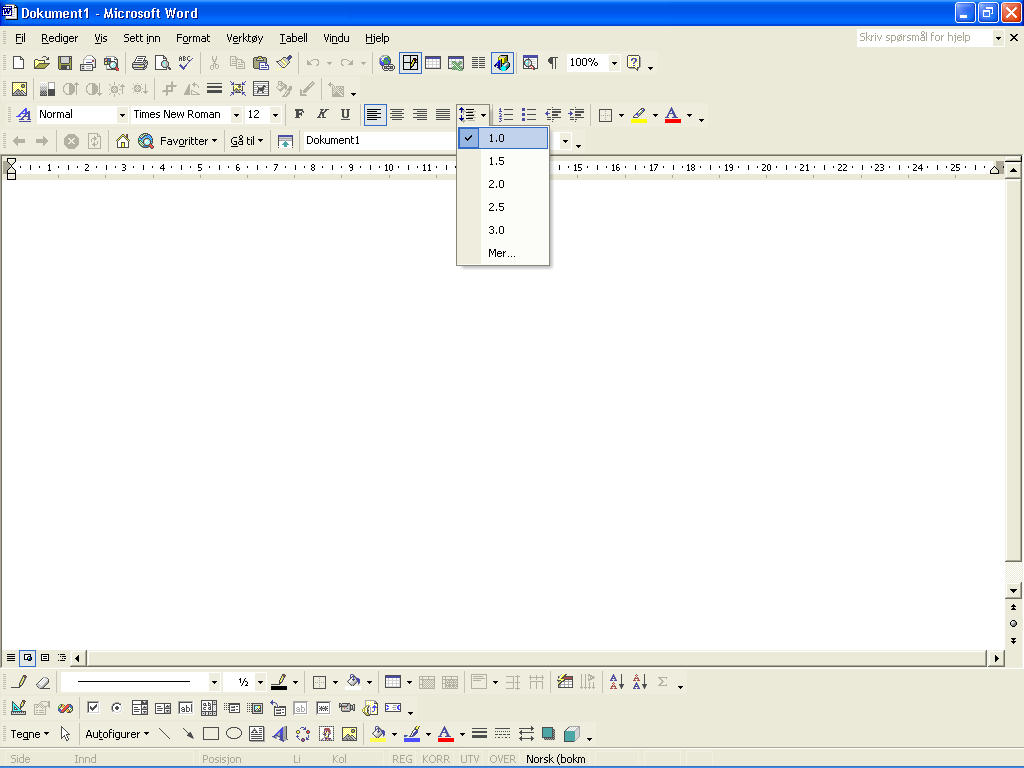Expand line spacing dropdown arrow
This screenshot has width=1024, height=768.
tap(483, 115)
